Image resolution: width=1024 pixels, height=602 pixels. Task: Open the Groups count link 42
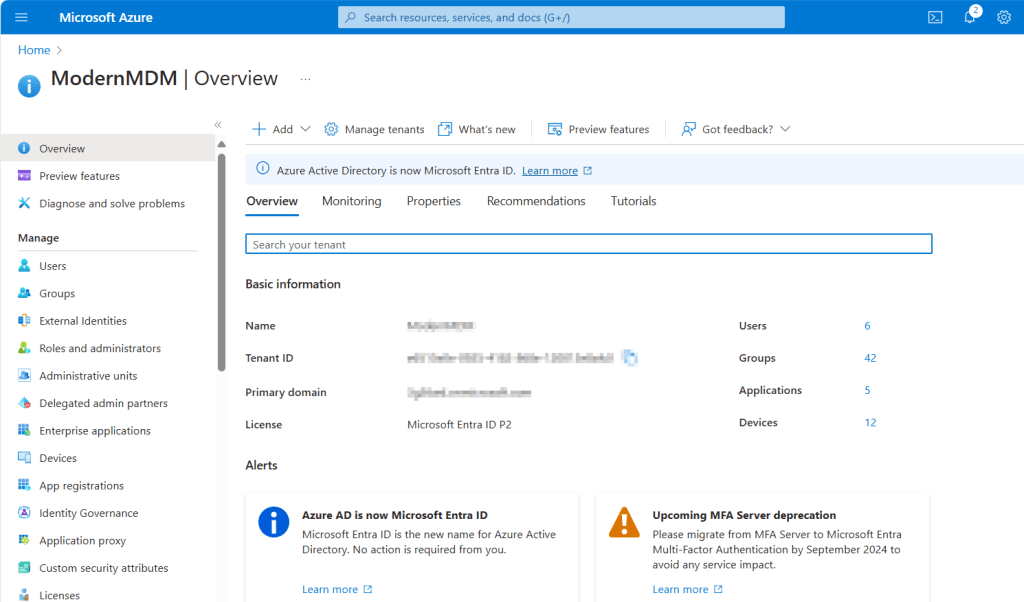870,358
